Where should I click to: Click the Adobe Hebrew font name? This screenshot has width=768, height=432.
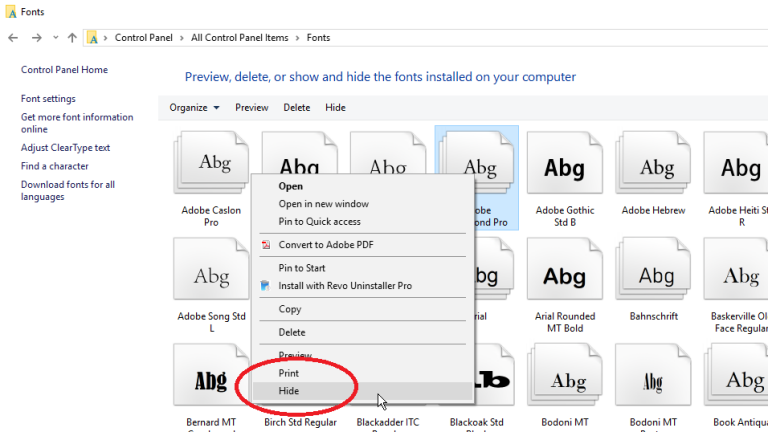coord(653,210)
